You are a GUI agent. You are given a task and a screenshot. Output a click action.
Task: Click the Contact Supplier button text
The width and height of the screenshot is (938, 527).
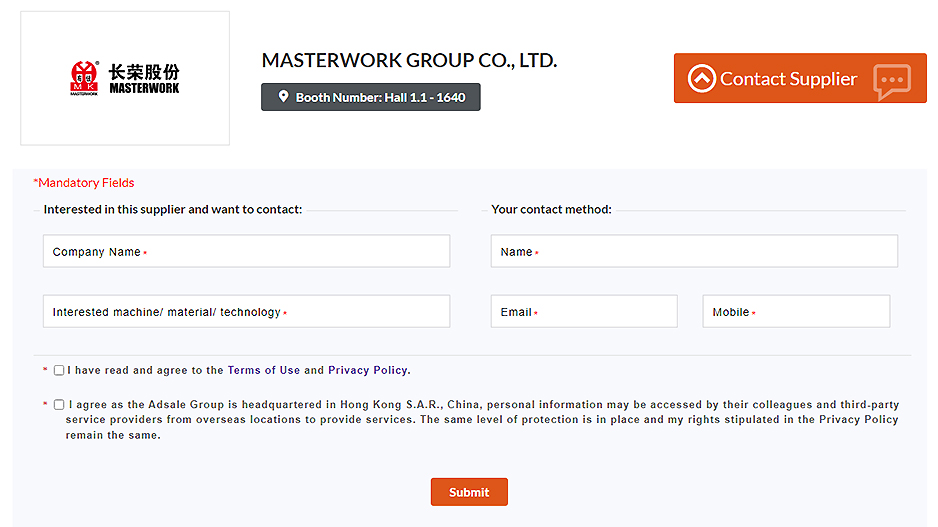click(788, 79)
